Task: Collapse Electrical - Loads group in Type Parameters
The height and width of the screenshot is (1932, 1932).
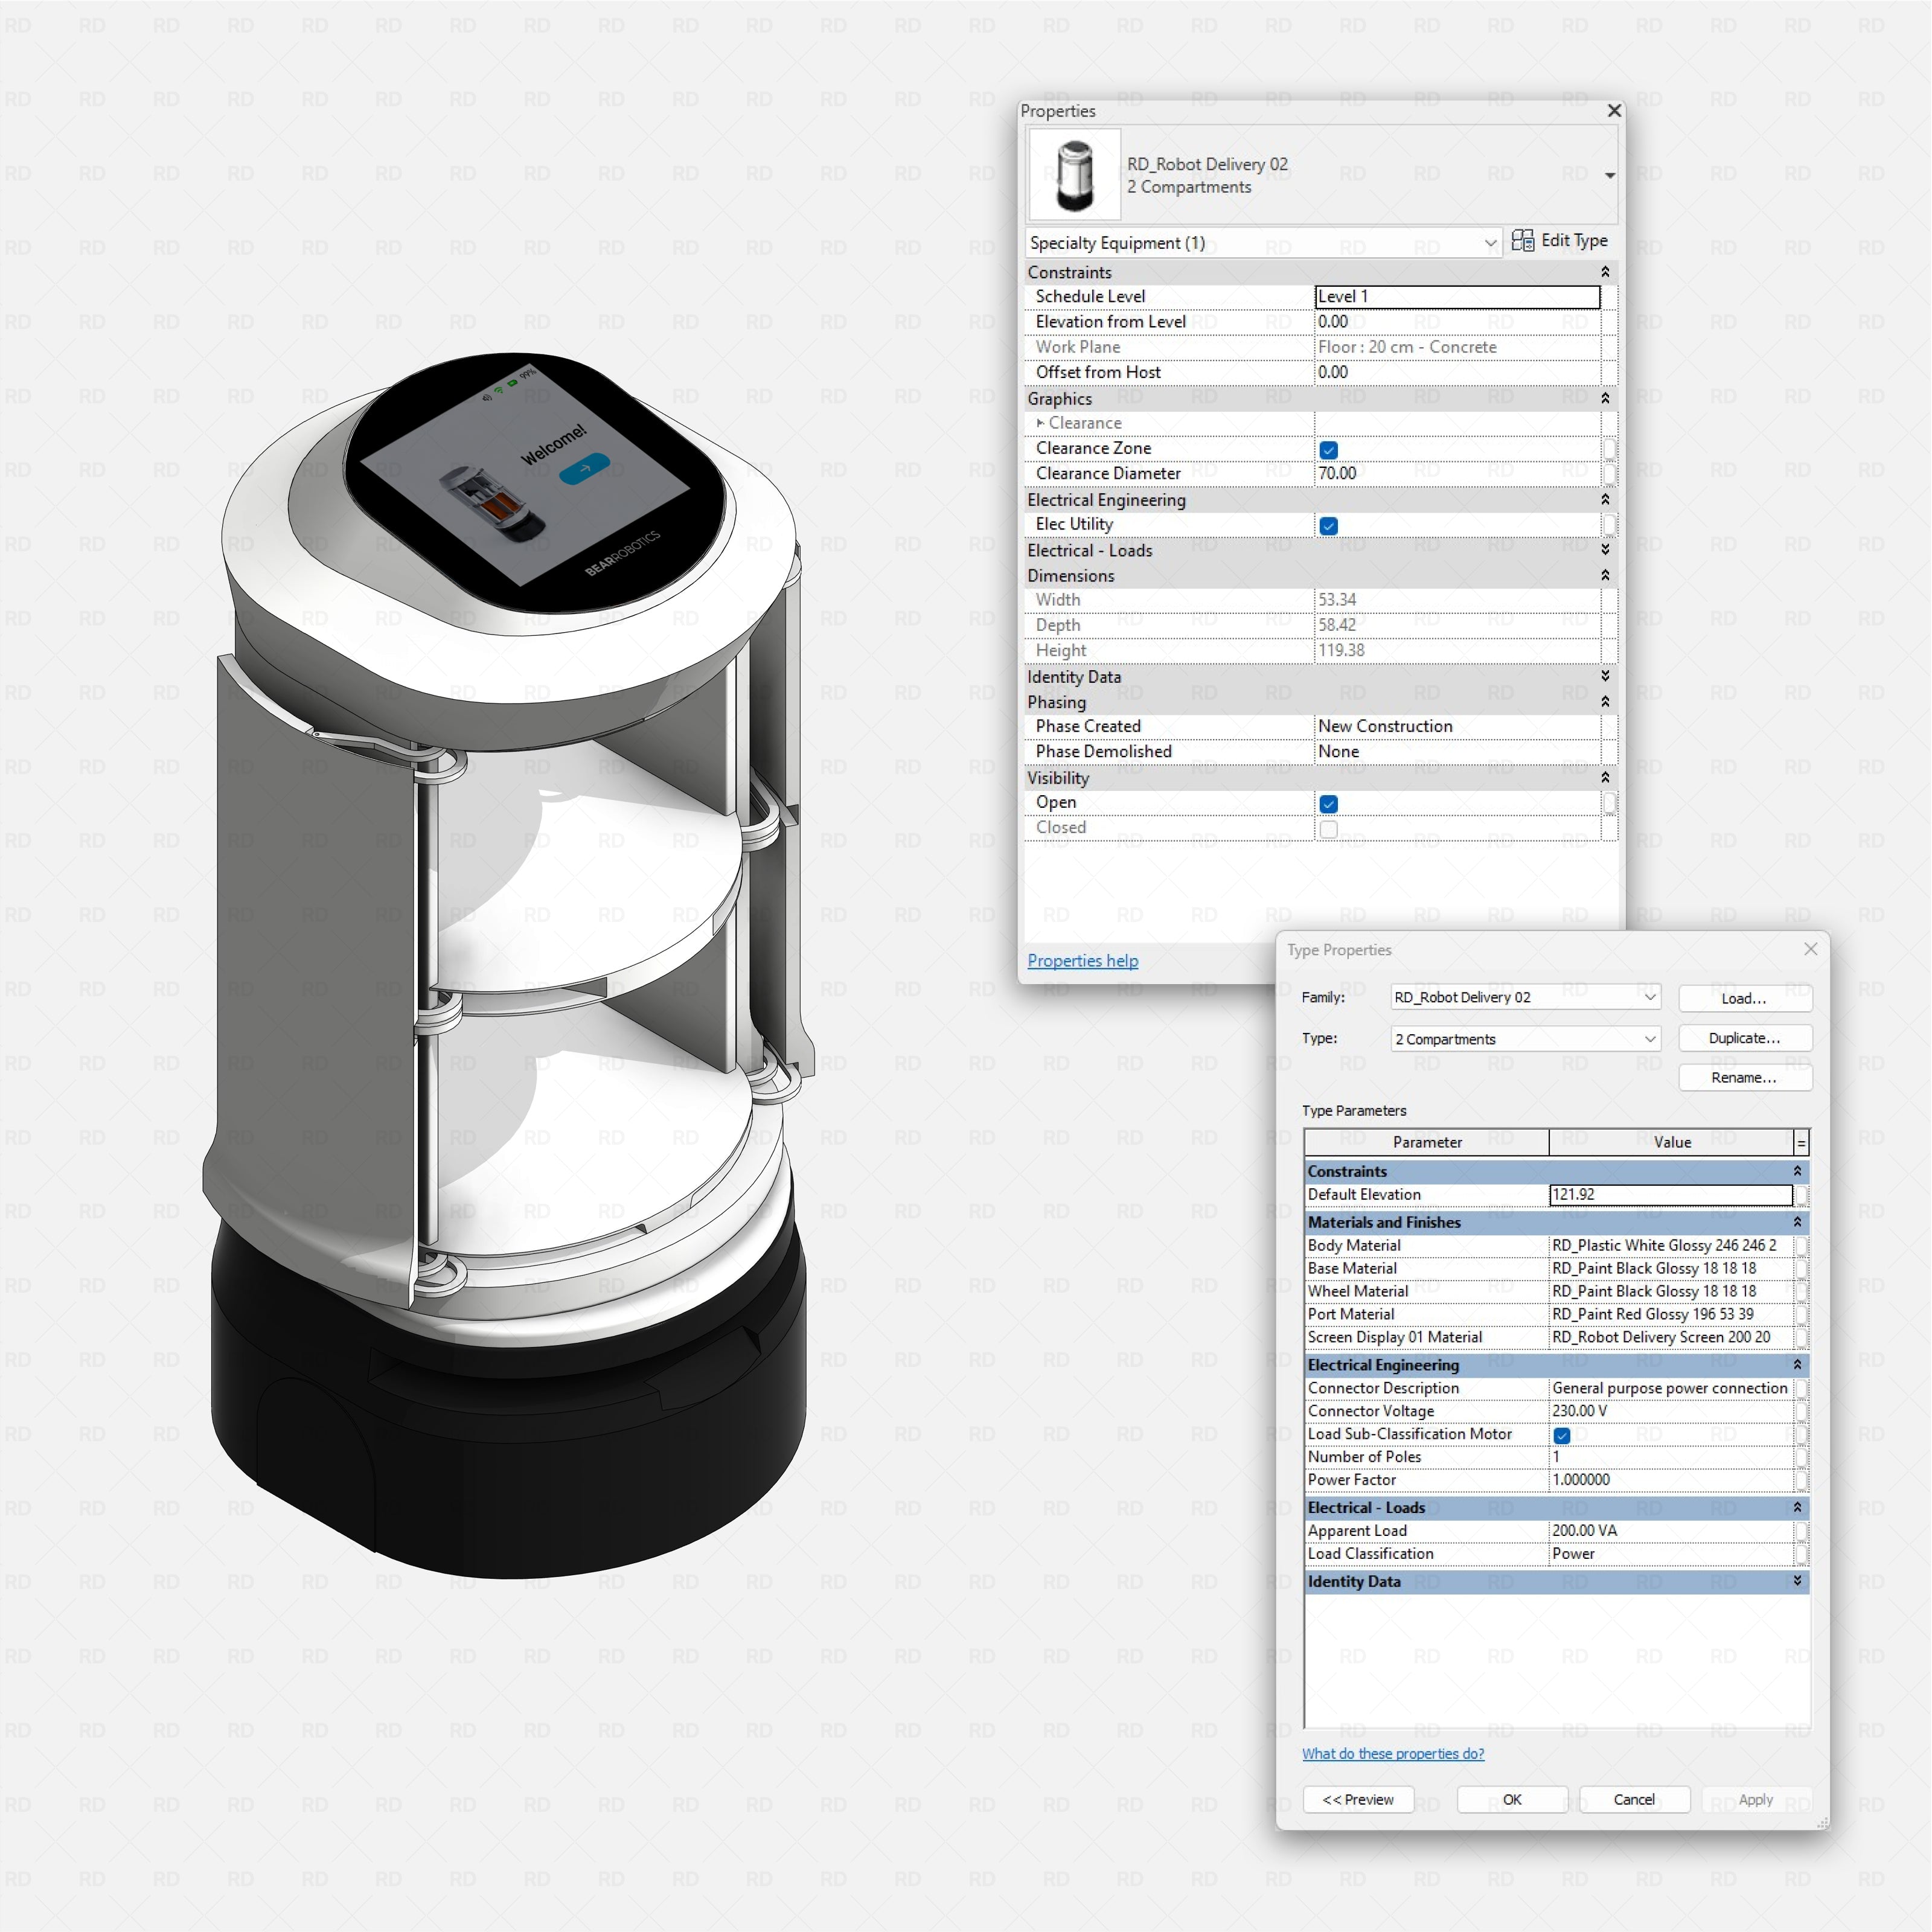Action: 1798,1508
